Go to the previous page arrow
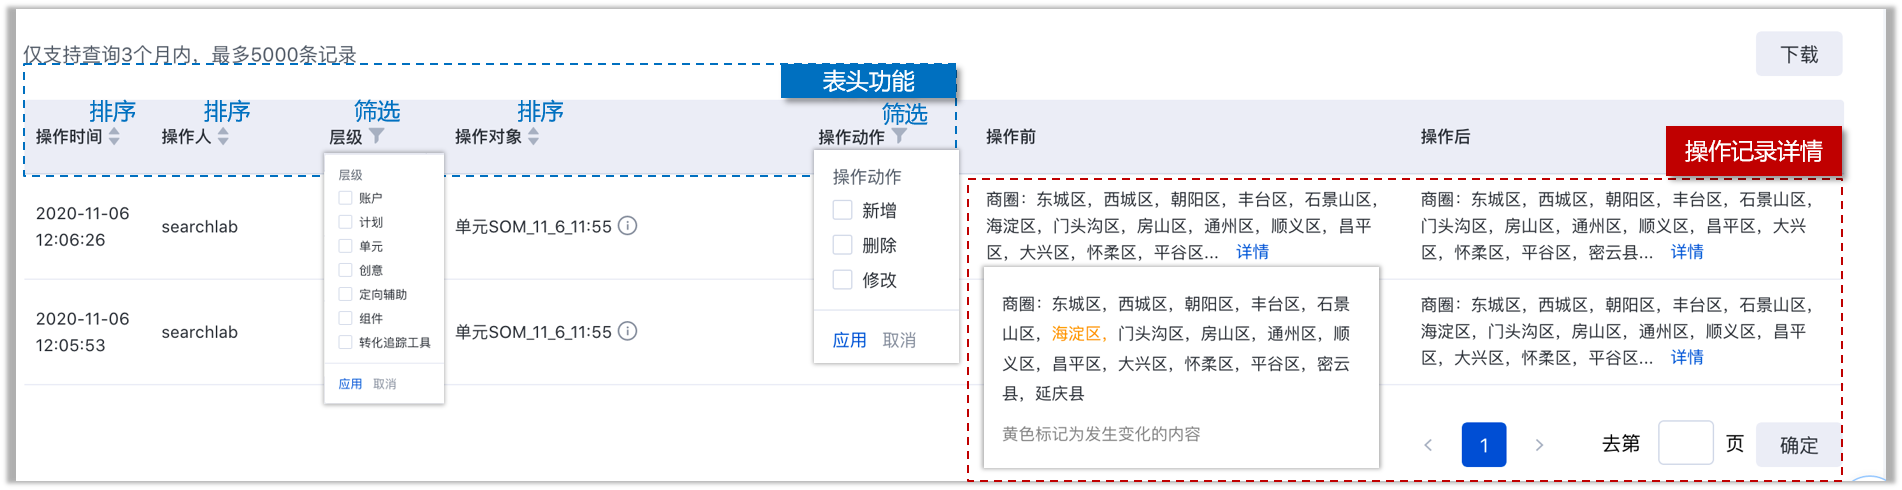 (x=1428, y=445)
